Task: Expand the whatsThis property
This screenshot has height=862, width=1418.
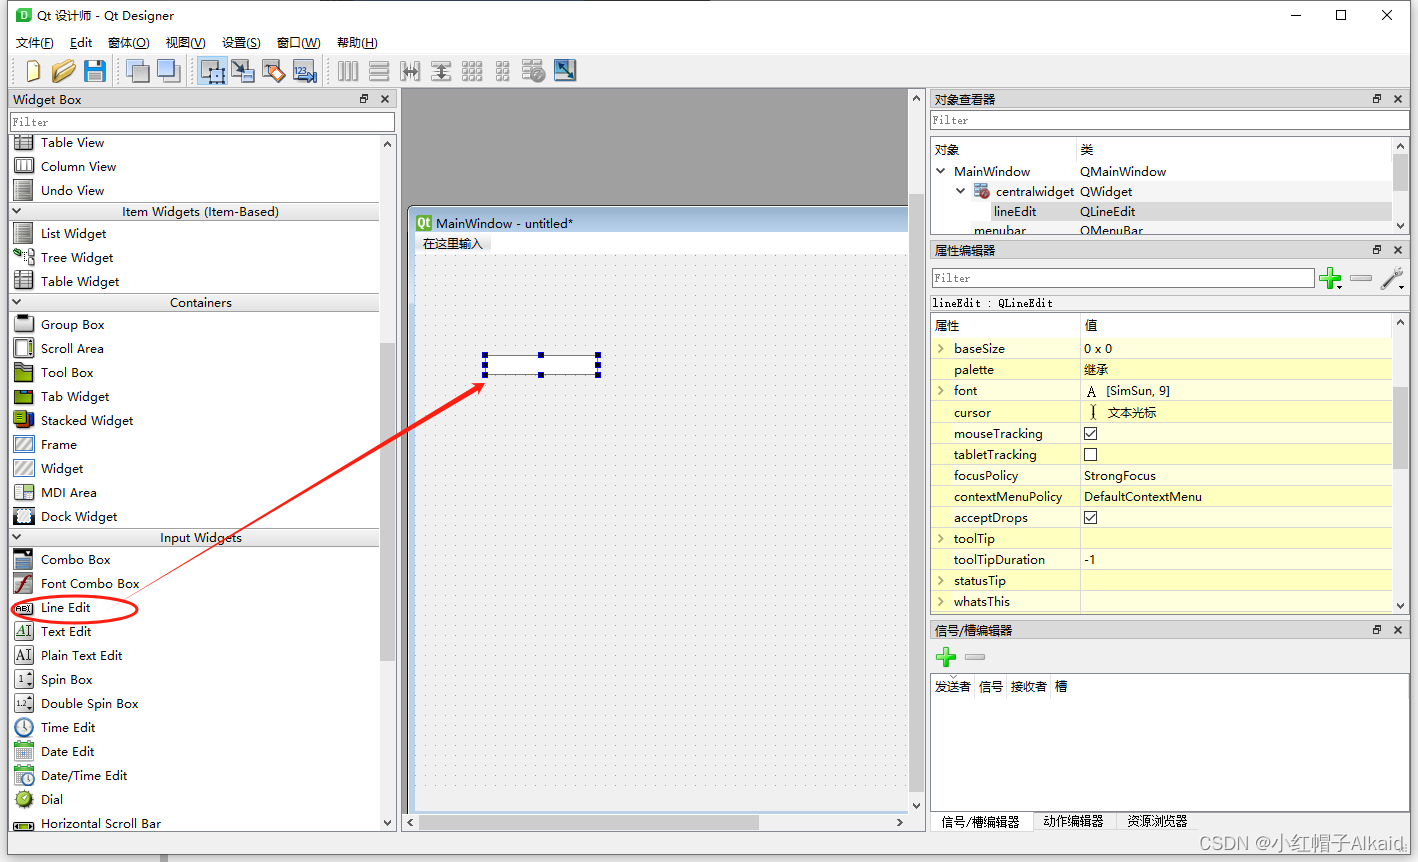Action: pos(941,602)
